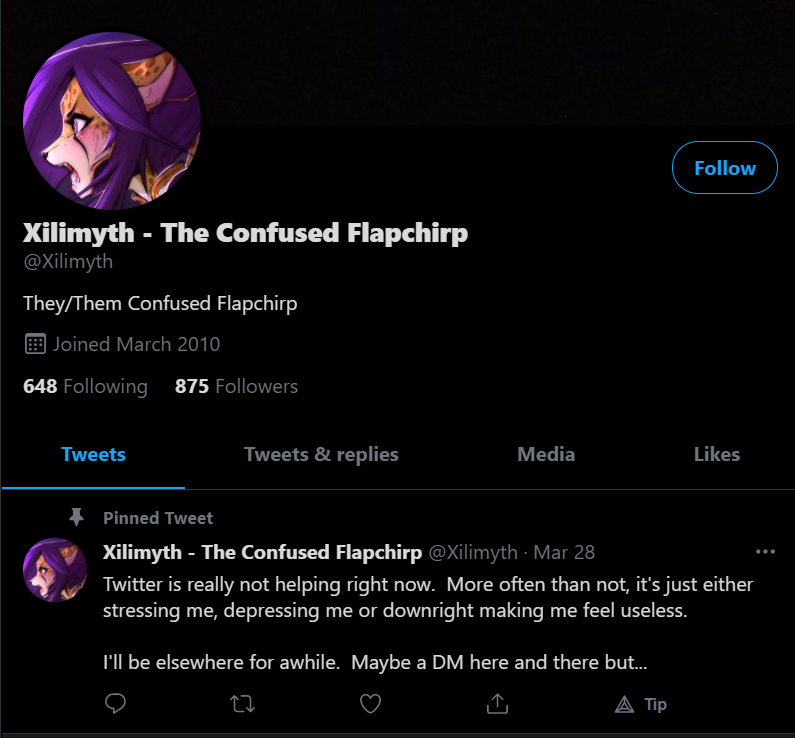
Task: Click the tweet author name in pinned tweet
Action: [x=262, y=552]
